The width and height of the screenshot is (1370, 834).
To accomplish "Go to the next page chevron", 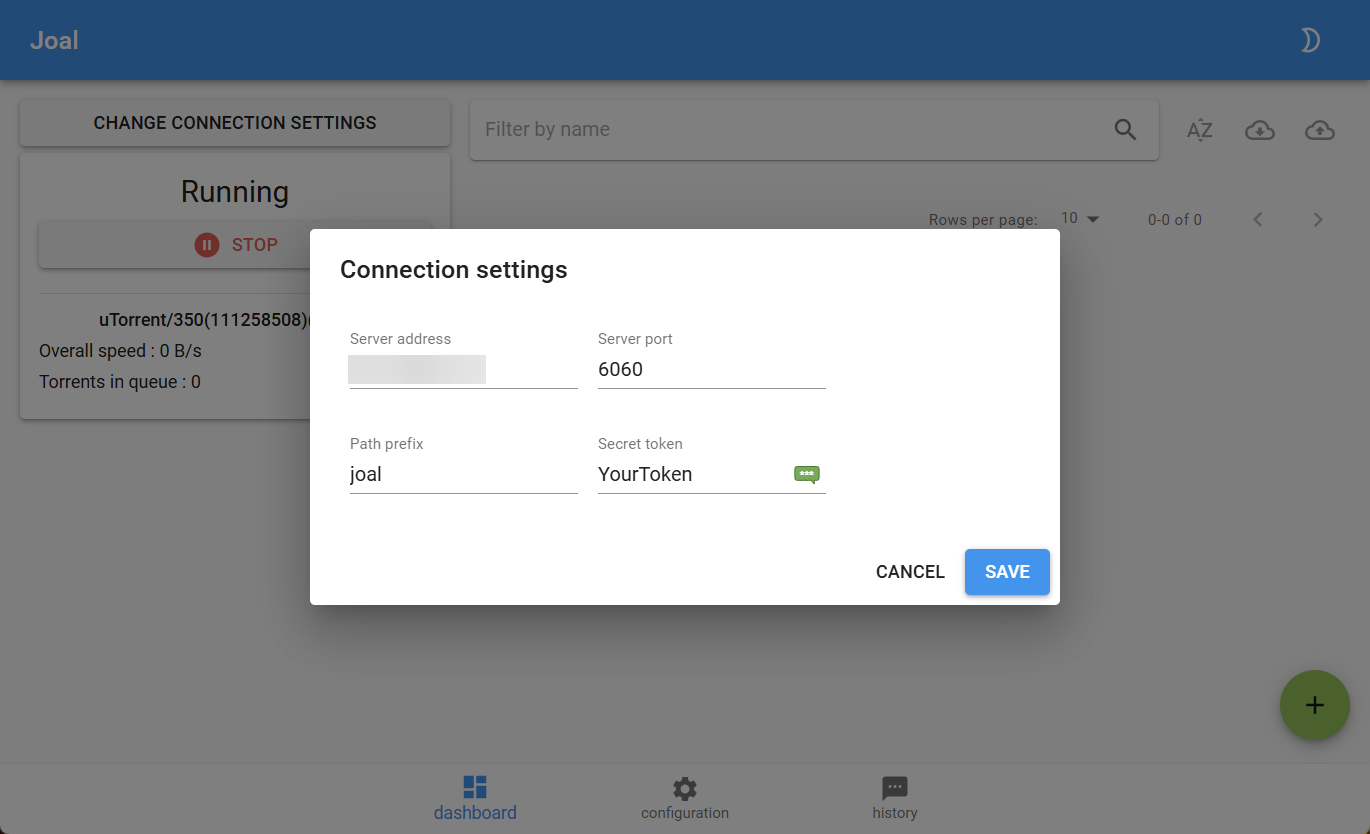I will click(1318, 220).
